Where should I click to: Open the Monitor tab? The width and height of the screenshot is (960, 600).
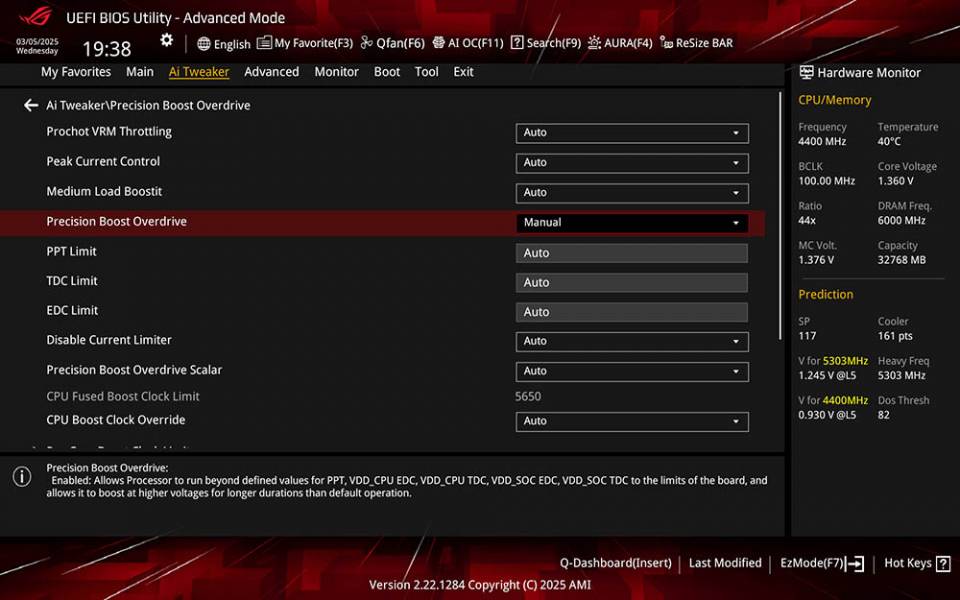pos(336,72)
